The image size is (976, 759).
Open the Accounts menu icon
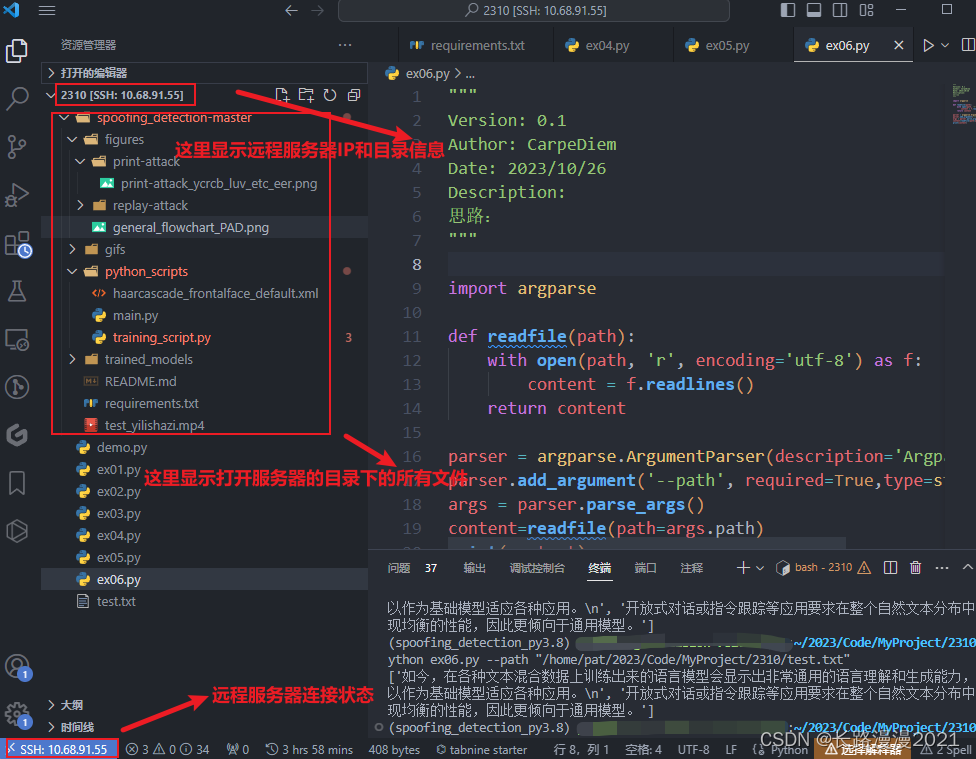point(17,667)
